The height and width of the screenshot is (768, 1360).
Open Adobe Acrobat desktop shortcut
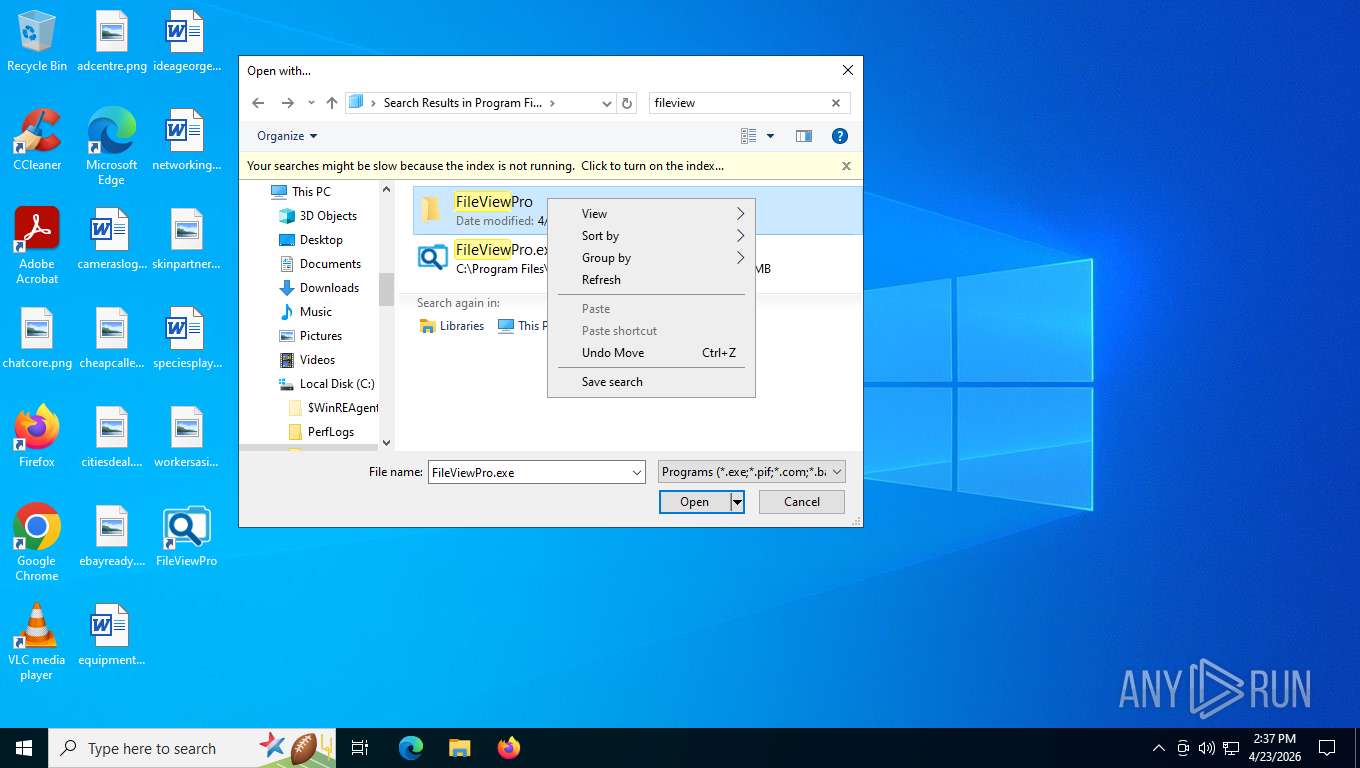pyautogui.click(x=37, y=246)
